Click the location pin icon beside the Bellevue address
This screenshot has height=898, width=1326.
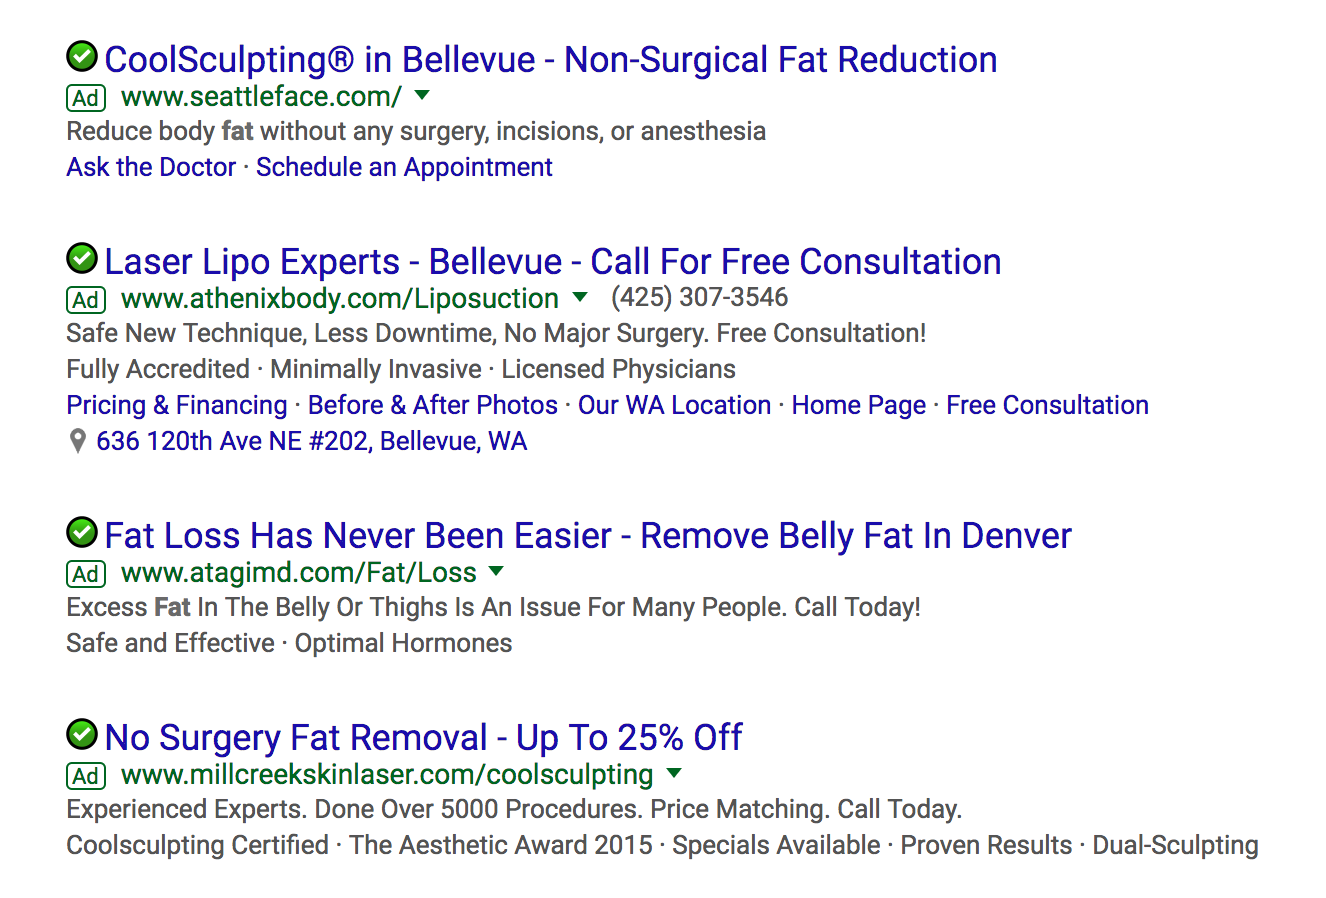tap(77, 441)
